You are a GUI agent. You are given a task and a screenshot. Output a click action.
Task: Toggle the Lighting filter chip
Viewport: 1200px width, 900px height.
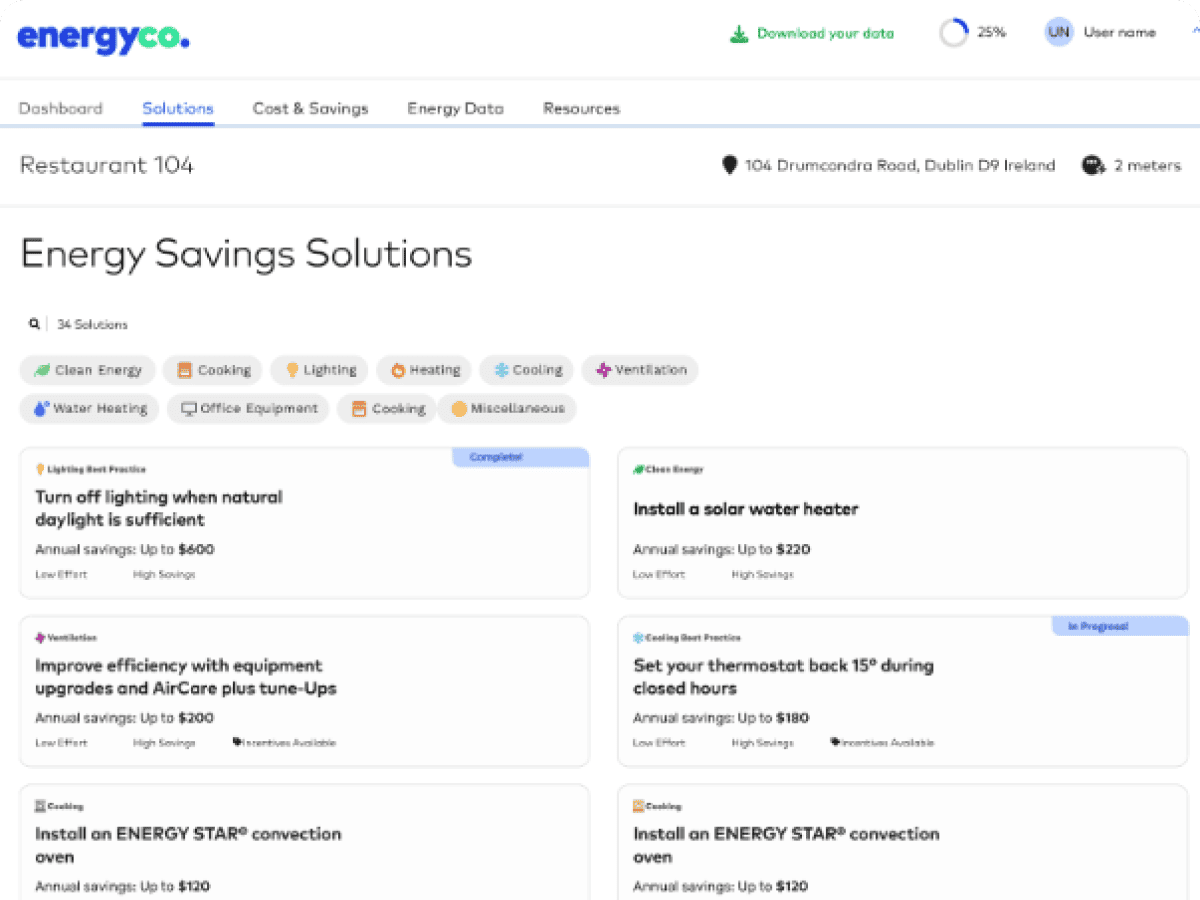click(x=320, y=370)
